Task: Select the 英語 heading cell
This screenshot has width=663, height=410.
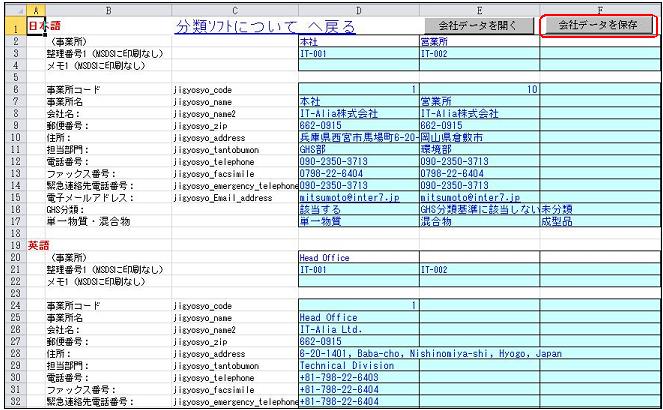Action: click(x=38, y=245)
